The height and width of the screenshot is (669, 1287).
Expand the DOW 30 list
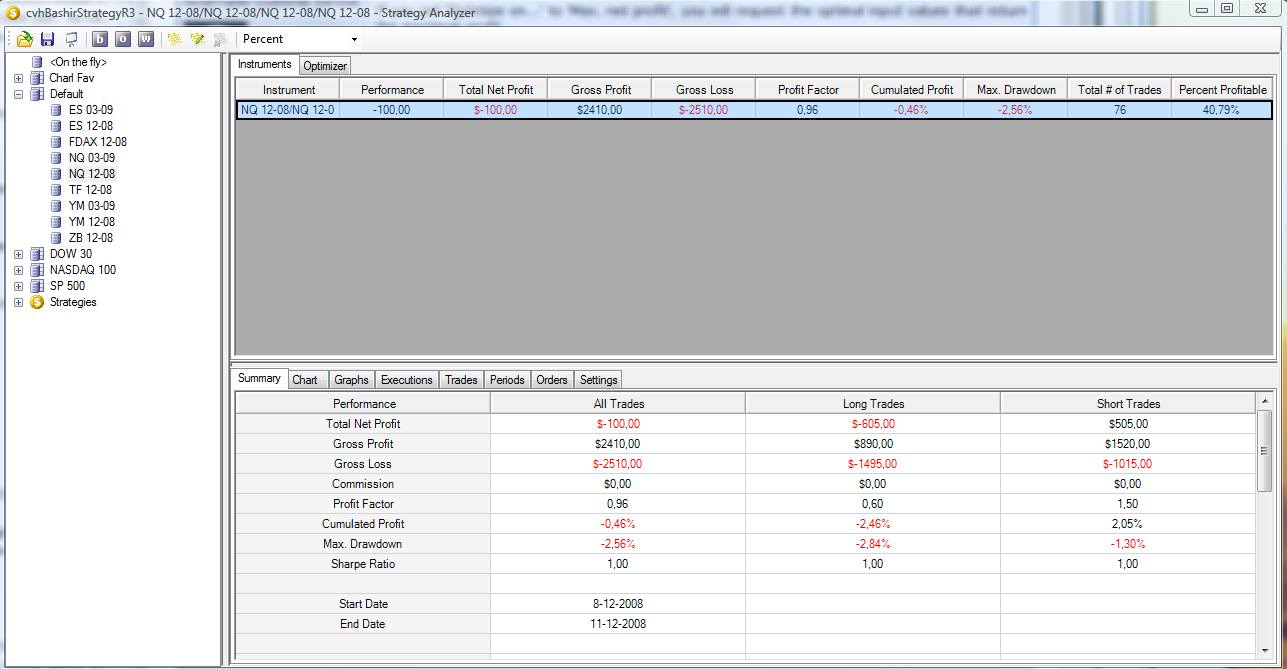(18, 254)
